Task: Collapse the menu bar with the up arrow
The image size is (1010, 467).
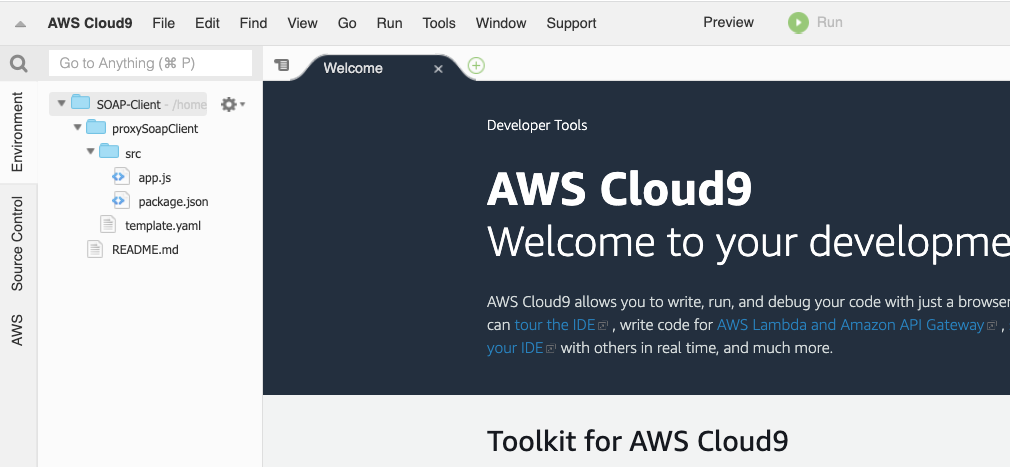Action: [20, 24]
